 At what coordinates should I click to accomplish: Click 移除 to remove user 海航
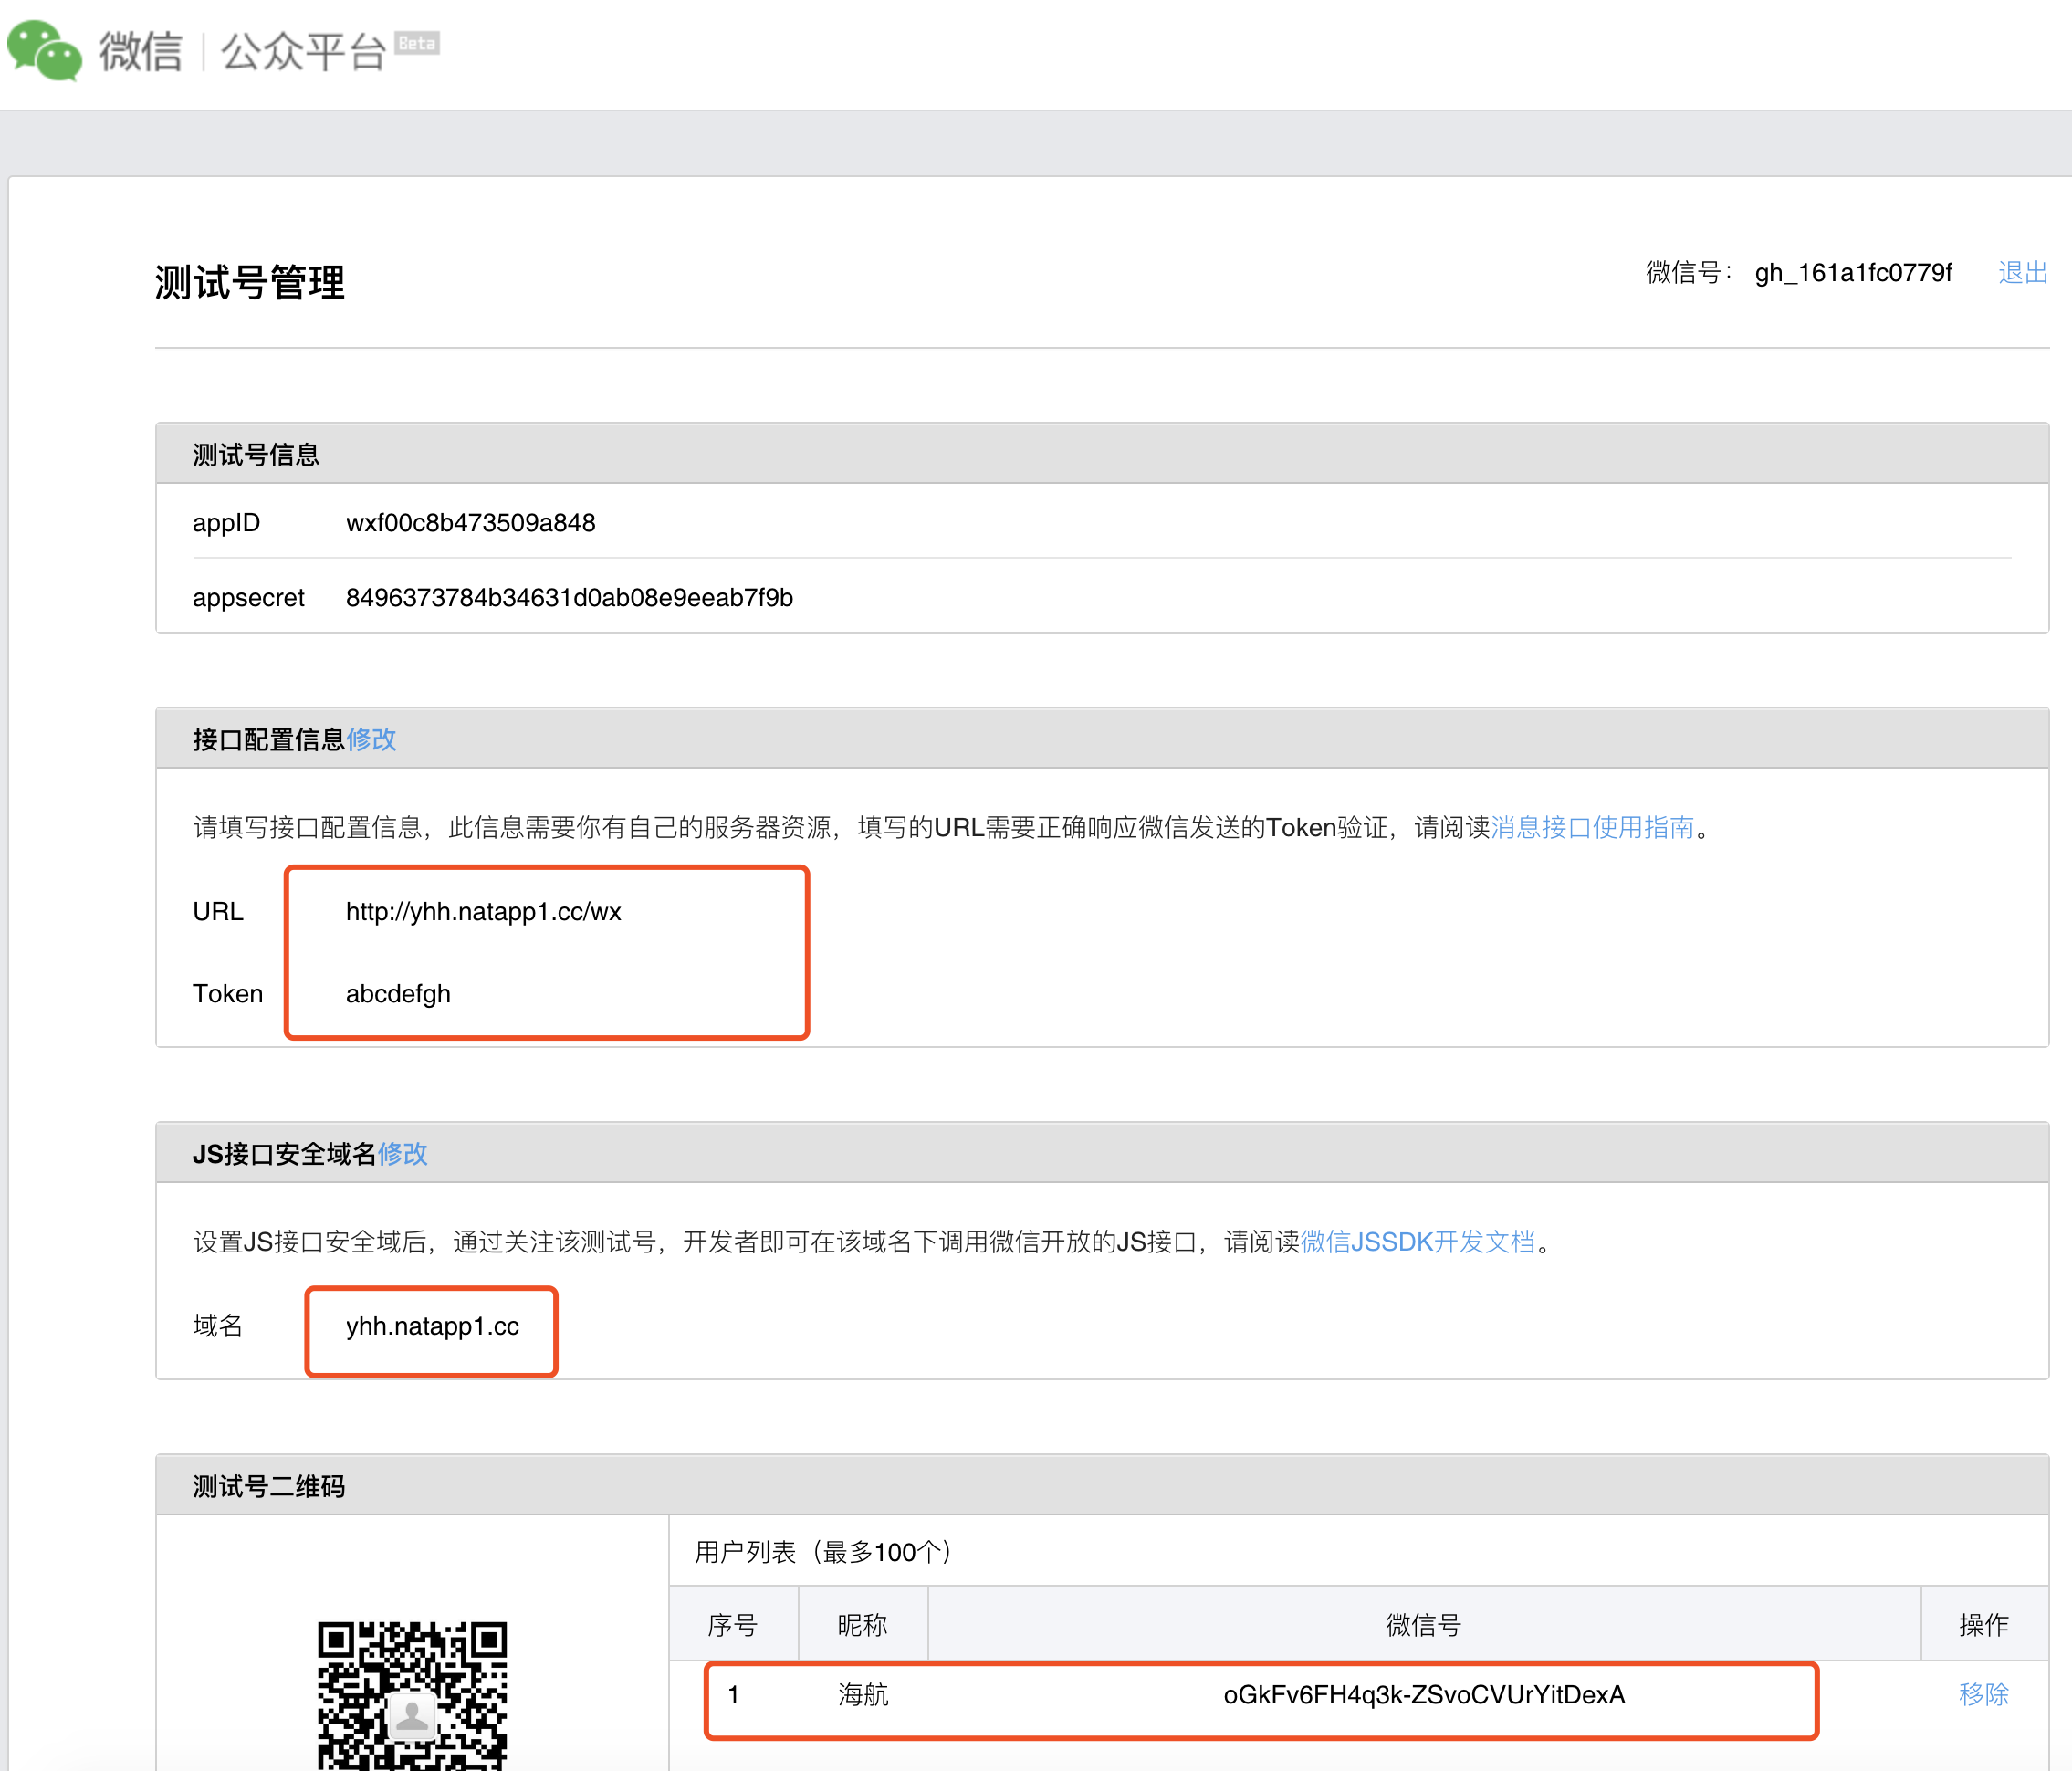pos(1983,1694)
